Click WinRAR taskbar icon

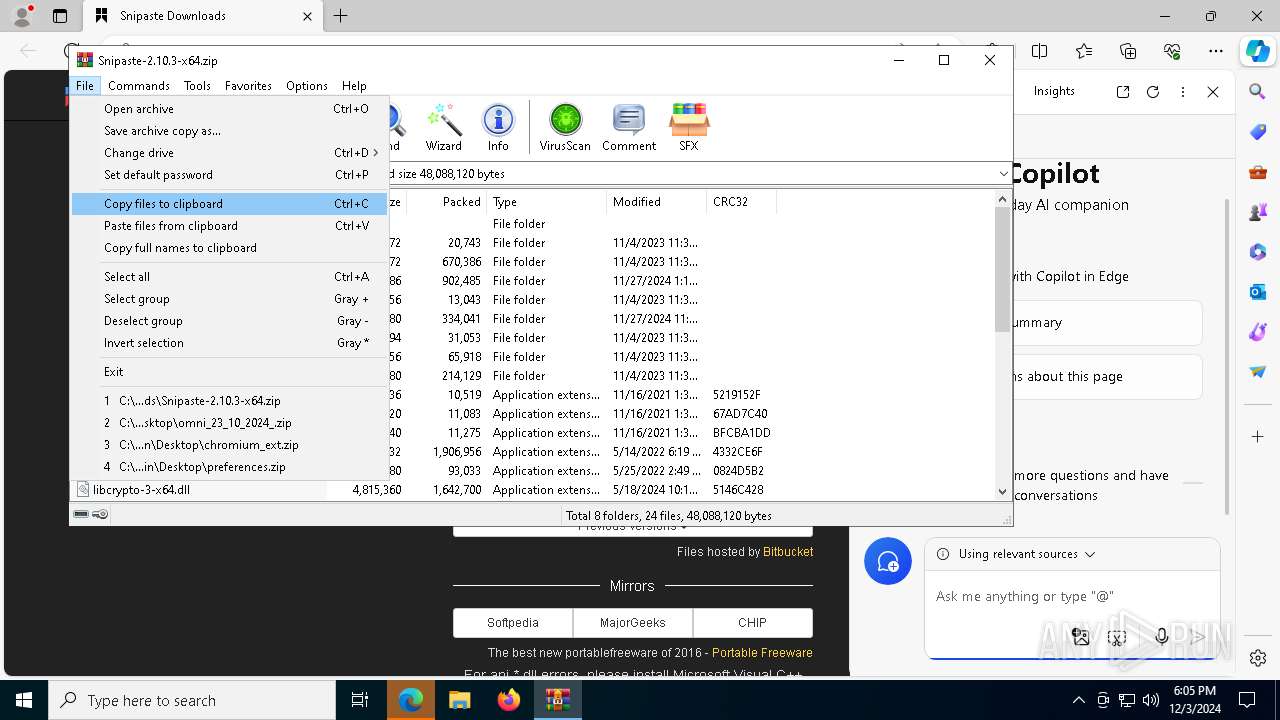click(x=557, y=700)
